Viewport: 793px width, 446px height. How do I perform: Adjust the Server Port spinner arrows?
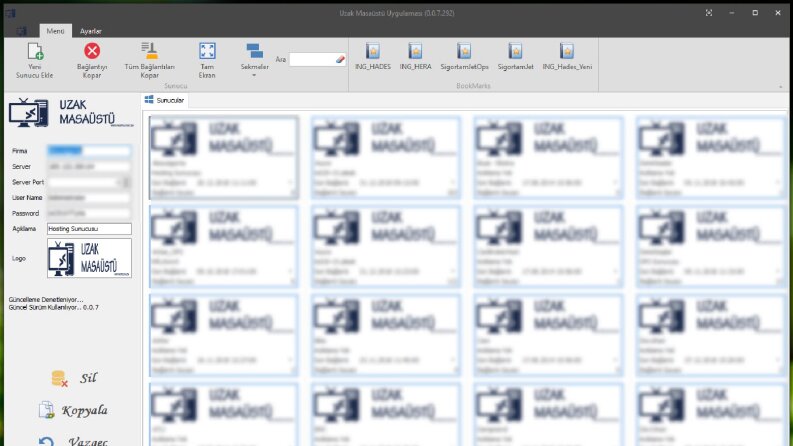point(126,182)
